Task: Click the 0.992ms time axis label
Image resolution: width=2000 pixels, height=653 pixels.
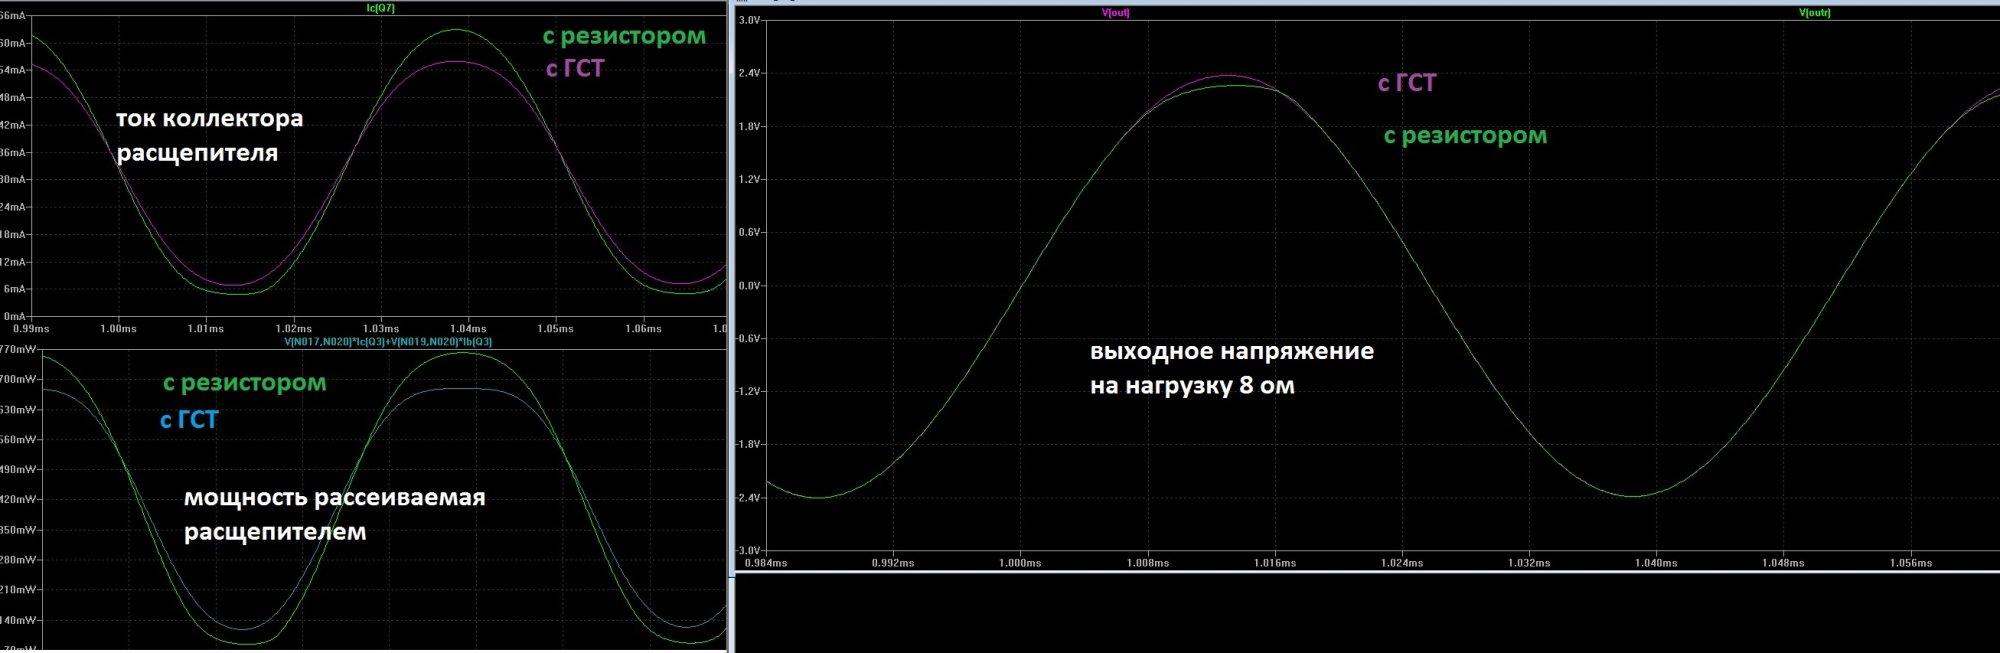Action: pos(893,563)
